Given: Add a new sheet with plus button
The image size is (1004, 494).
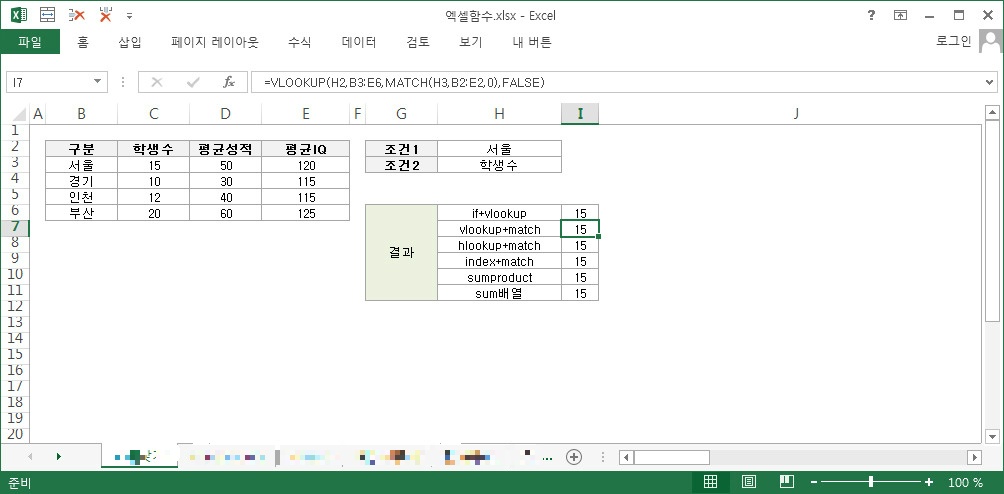Looking at the screenshot, I should [x=574, y=457].
